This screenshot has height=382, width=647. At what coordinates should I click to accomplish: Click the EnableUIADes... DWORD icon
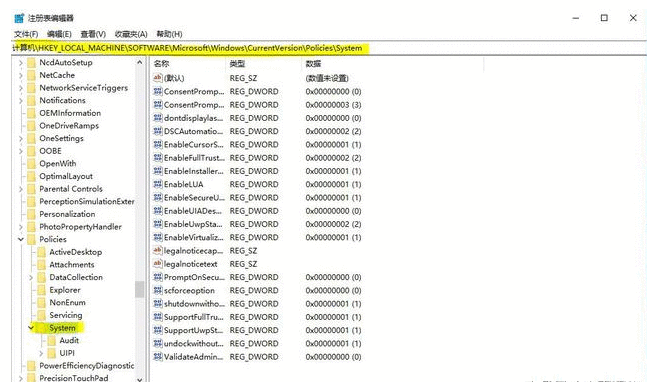tap(157, 210)
